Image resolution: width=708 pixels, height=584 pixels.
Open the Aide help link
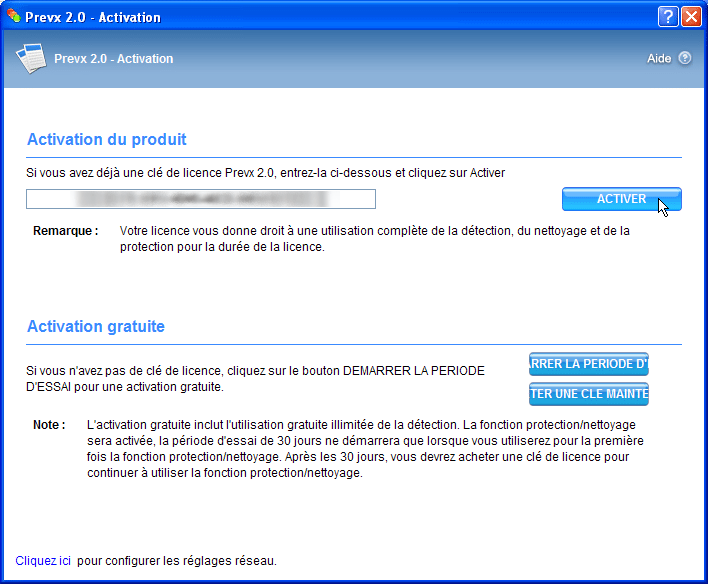pos(659,59)
